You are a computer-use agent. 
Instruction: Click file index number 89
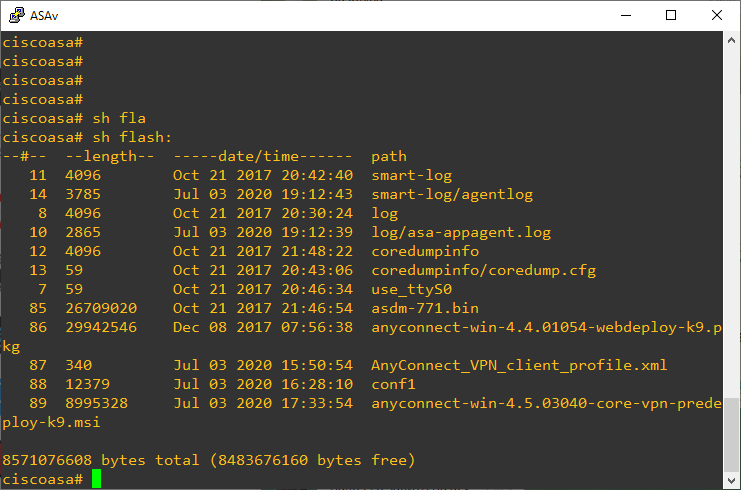click(38, 403)
